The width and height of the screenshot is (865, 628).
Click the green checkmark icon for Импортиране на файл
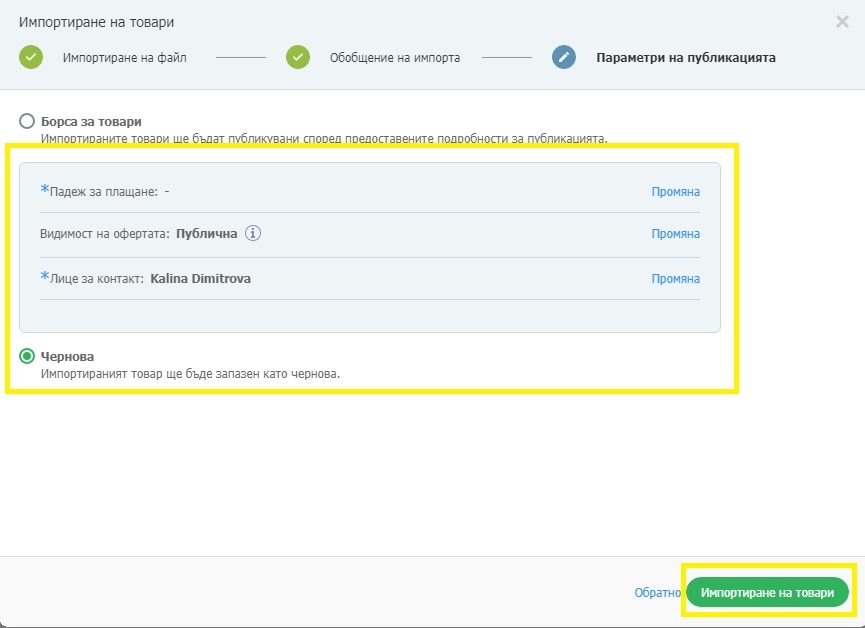(31, 57)
